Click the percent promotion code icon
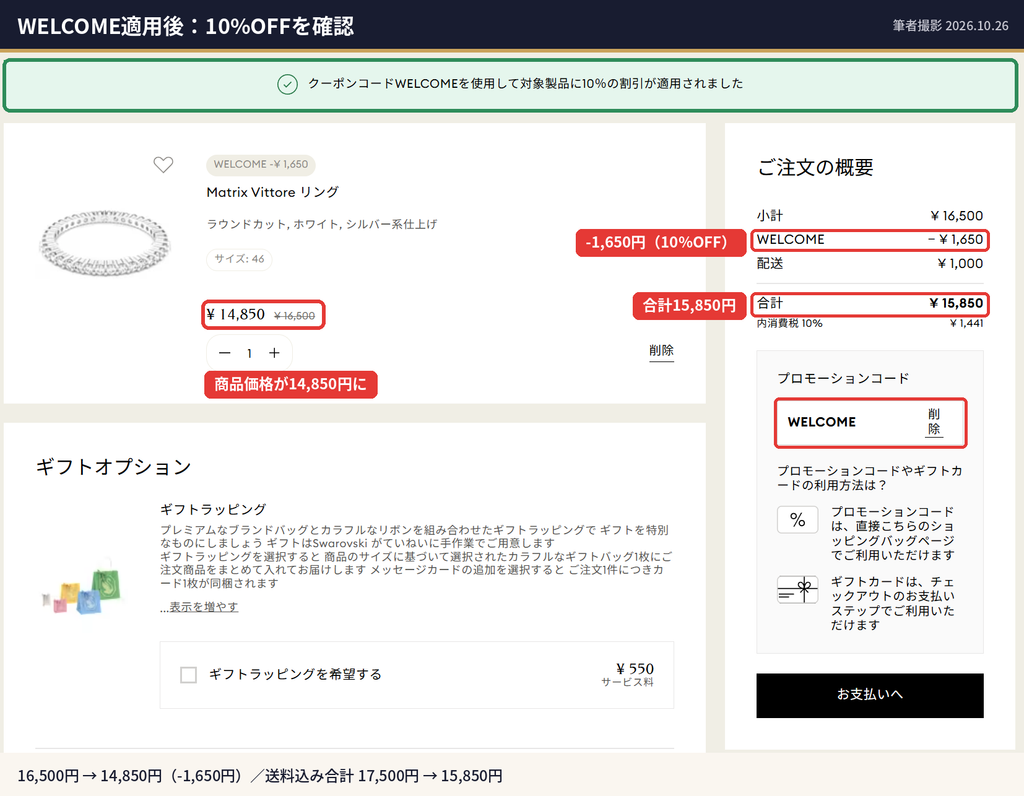The width and height of the screenshot is (1024, 796). click(797, 520)
